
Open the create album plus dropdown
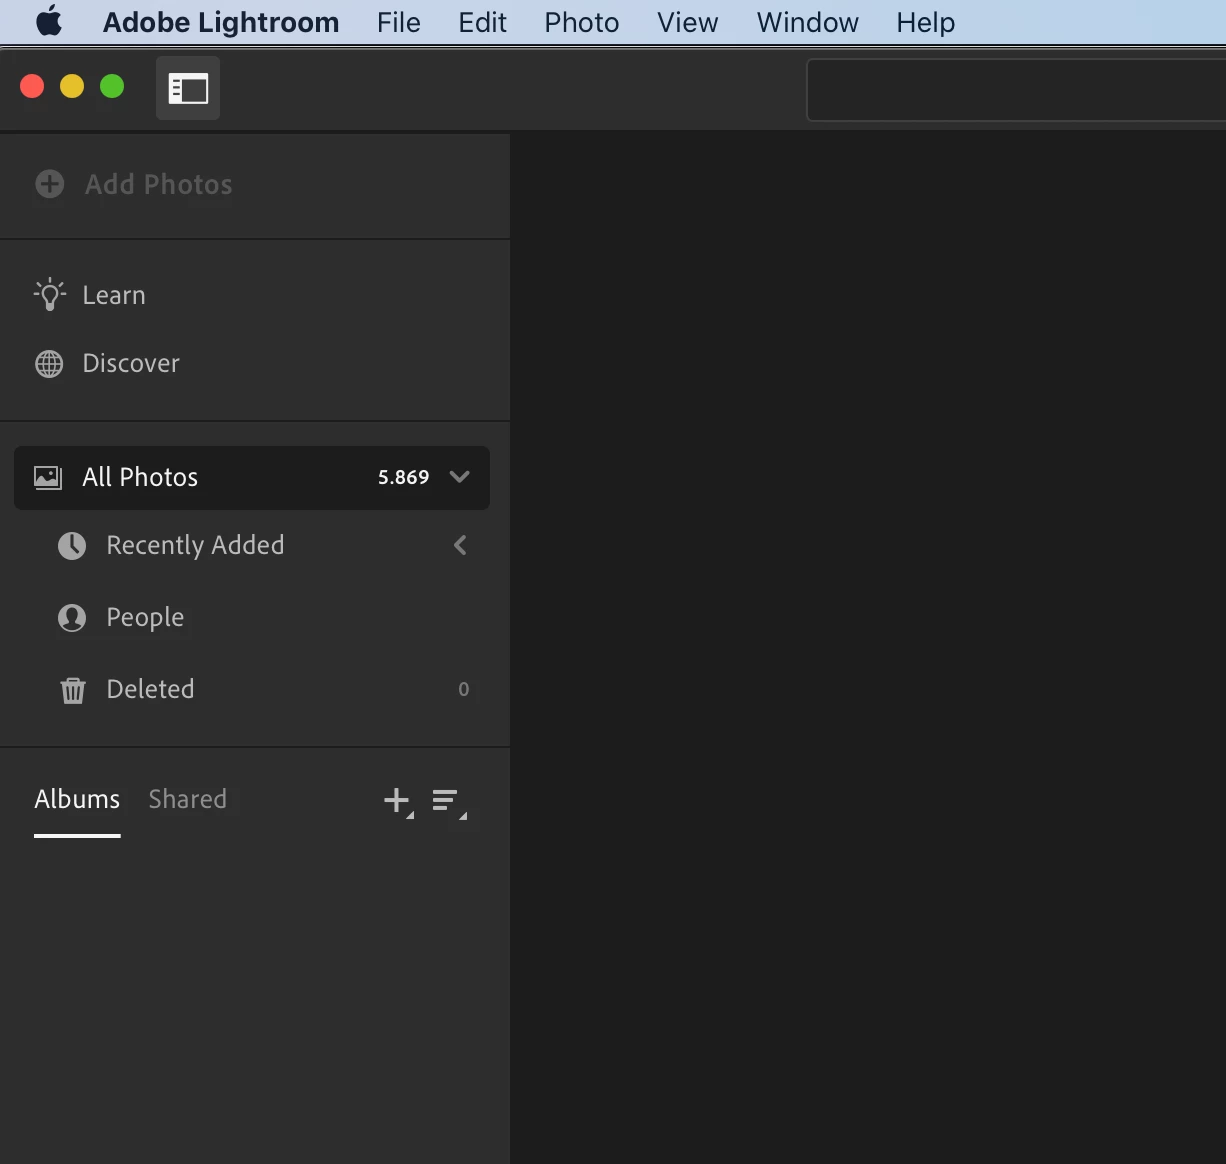coord(398,801)
